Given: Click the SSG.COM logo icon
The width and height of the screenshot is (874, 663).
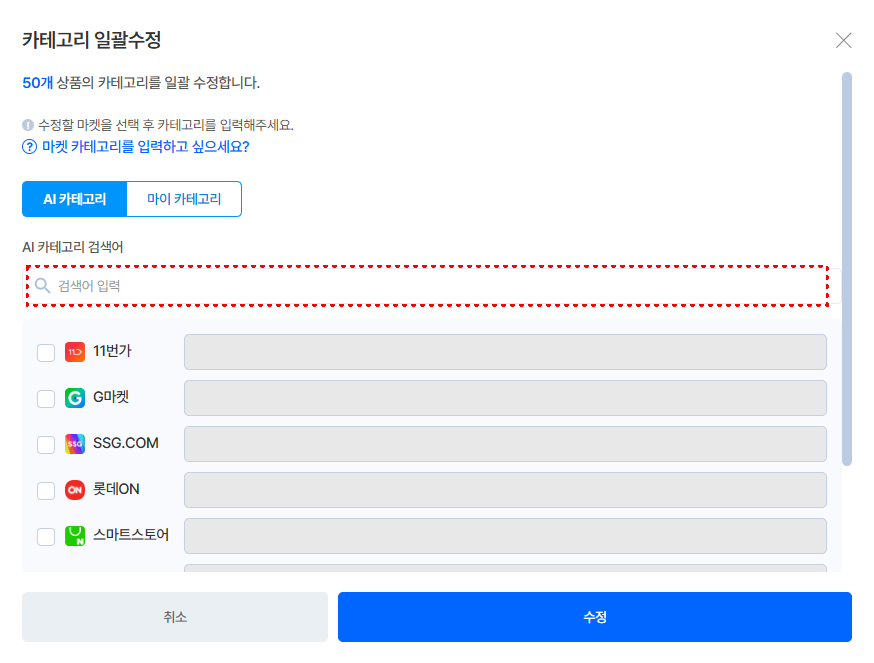Looking at the screenshot, I should click(x=75, y=444).
